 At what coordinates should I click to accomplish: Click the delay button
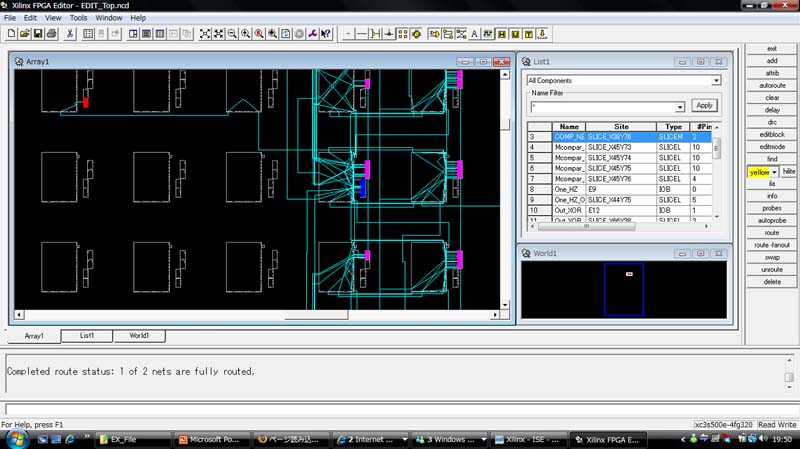772,110
